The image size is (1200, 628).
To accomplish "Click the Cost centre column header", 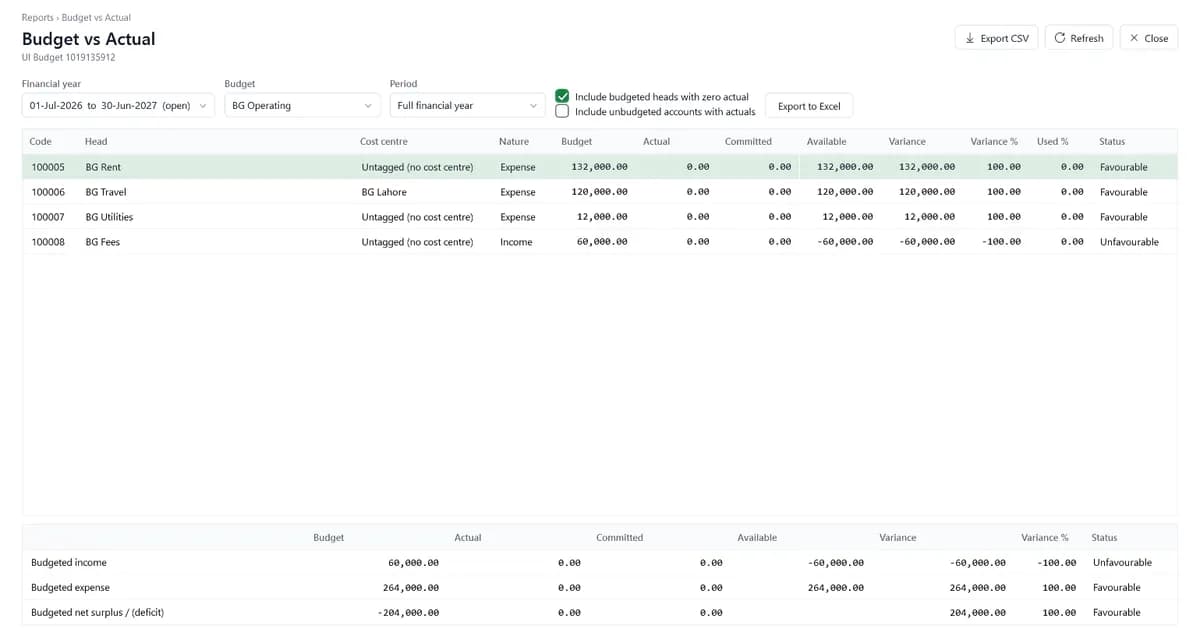I will pyautogui.click(x=384, y=141).
